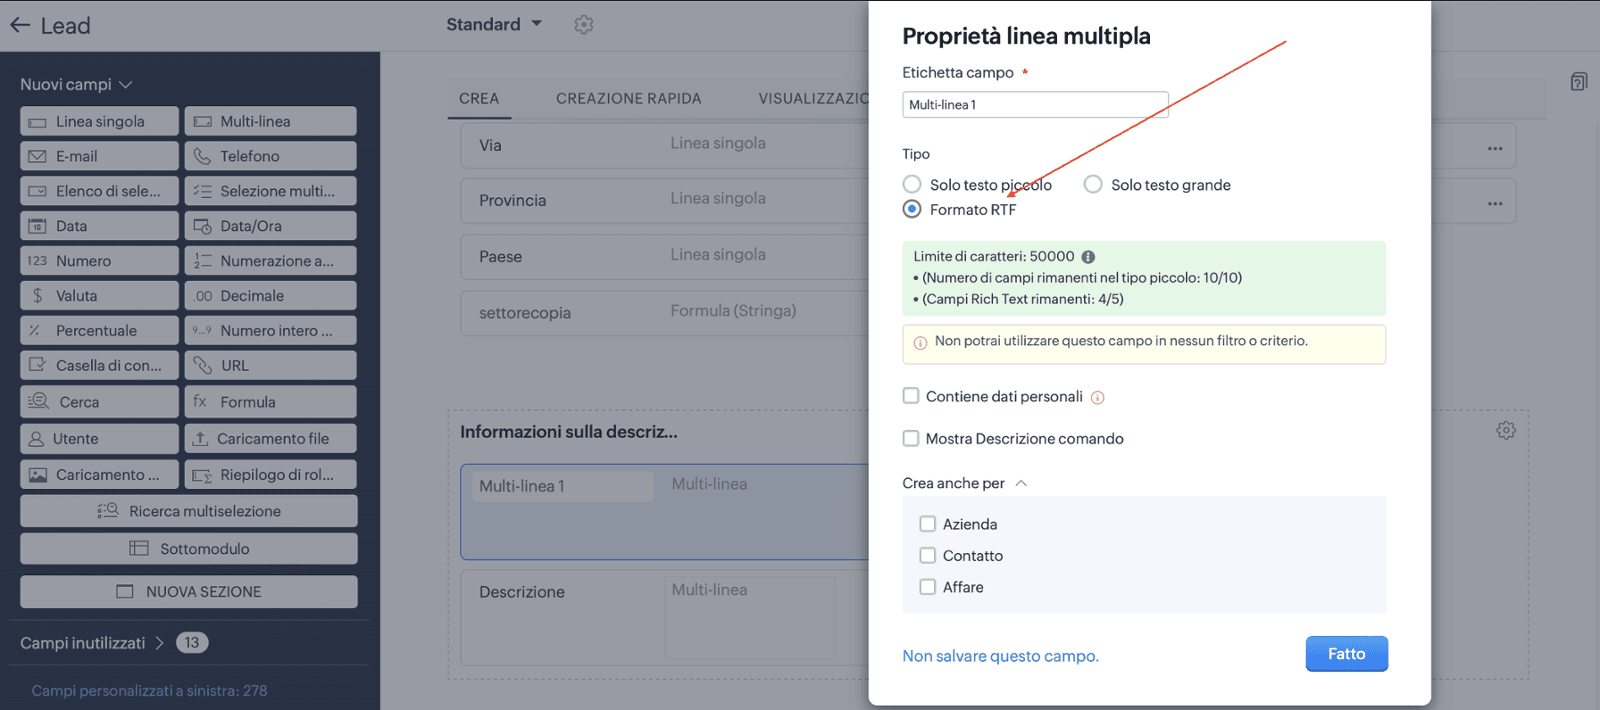Click the character limit info icon
The height and width of the screenshot is (710, 1600).
(1088, 257)
